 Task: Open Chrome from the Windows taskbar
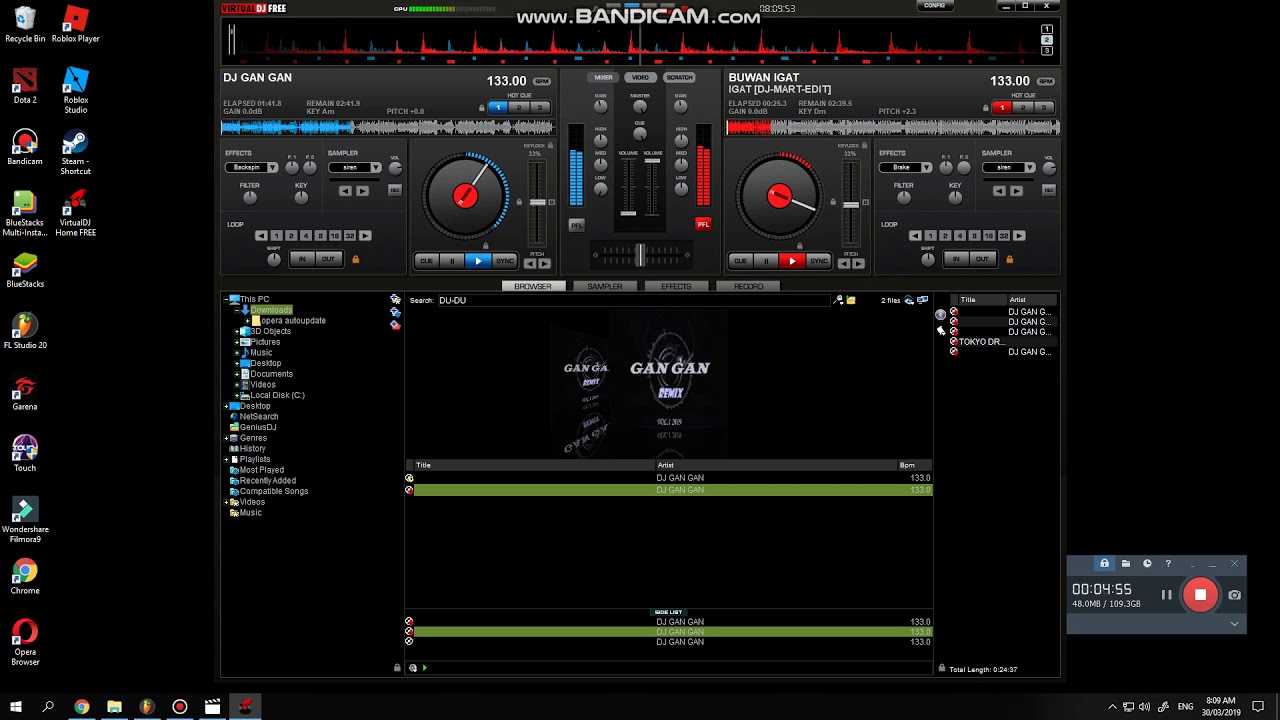[x=81, y=707]
